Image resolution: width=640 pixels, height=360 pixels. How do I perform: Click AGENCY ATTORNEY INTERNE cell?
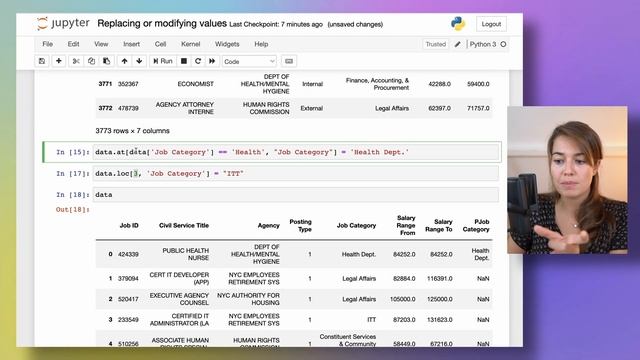184,108
